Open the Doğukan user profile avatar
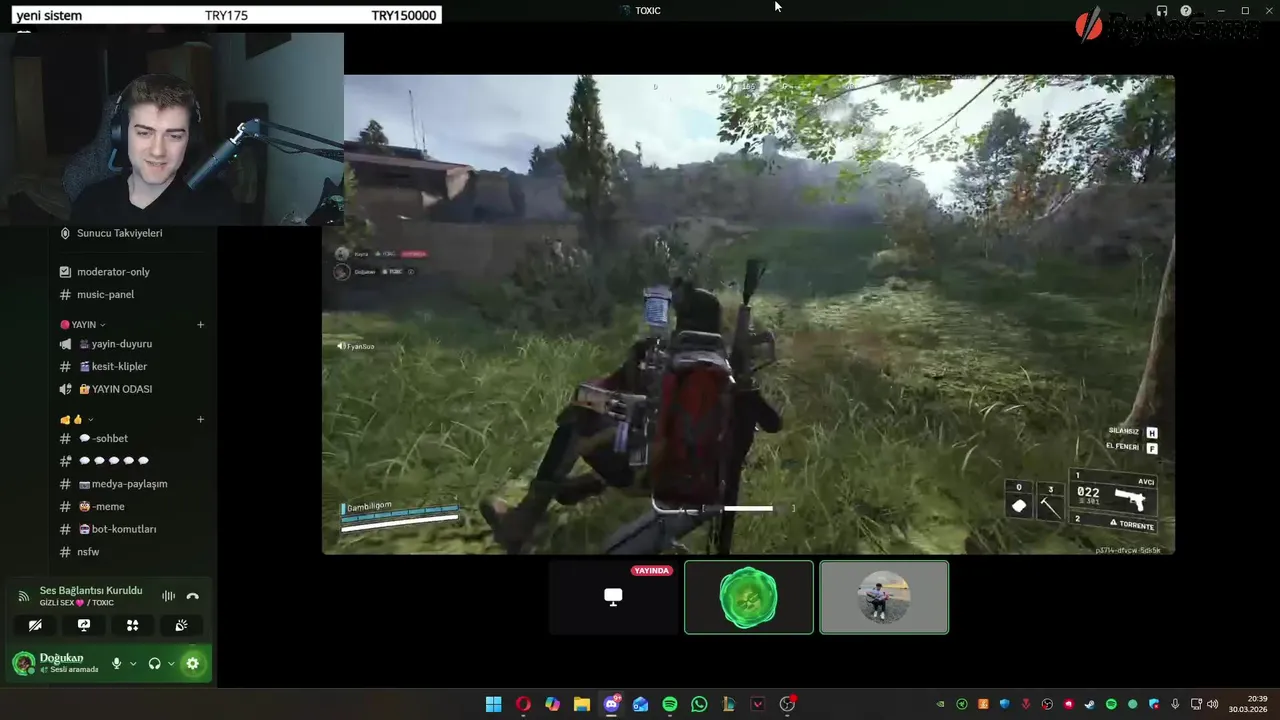 point(23,663)
